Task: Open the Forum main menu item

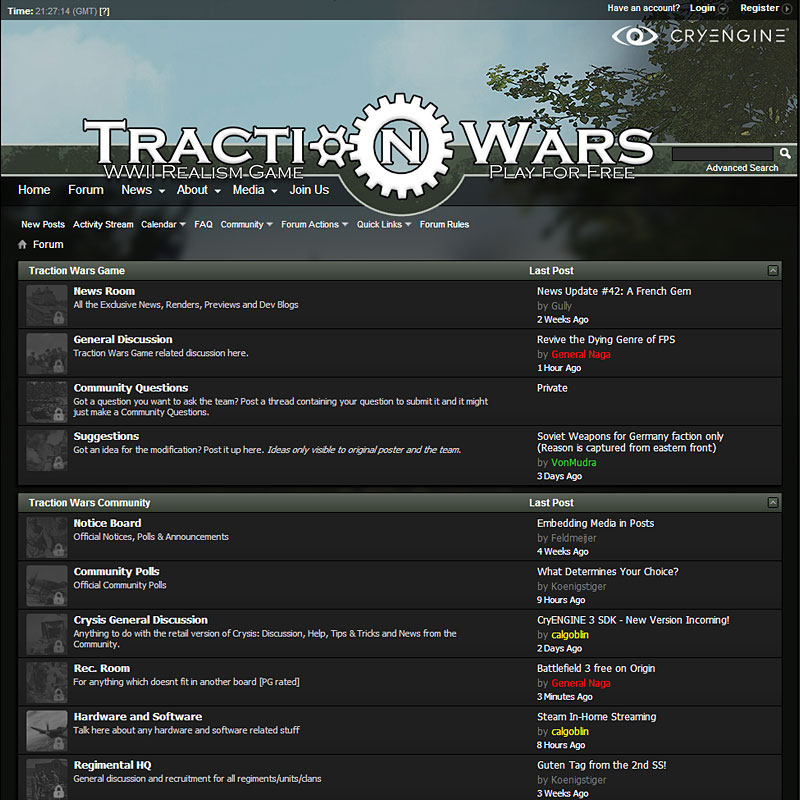Action: point(86,190)
